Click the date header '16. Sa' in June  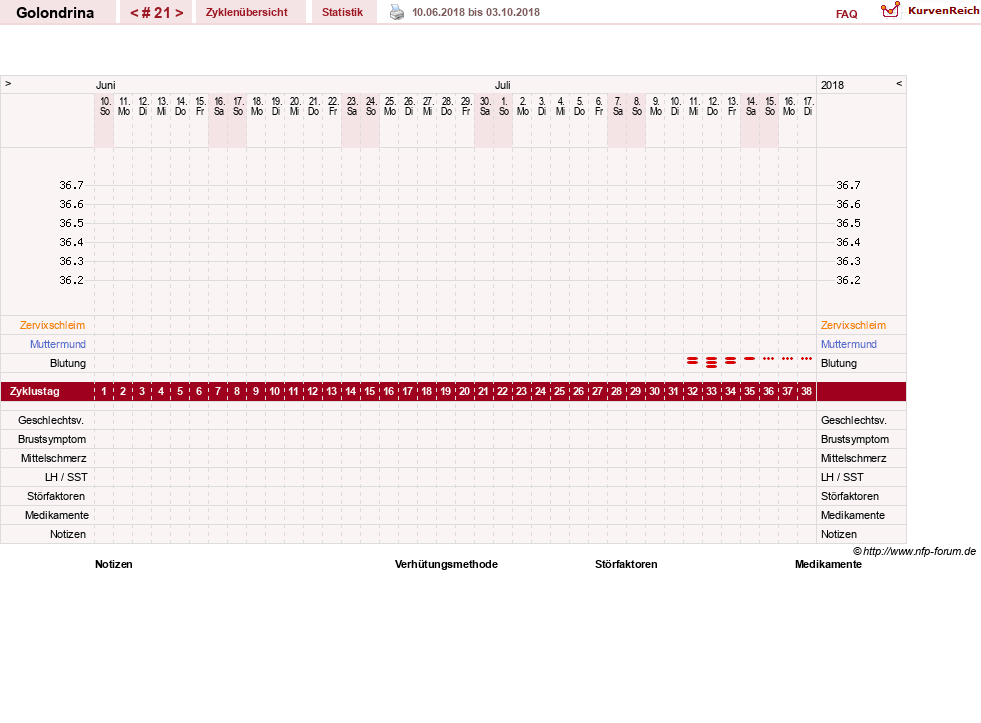(x=219, y=106)
